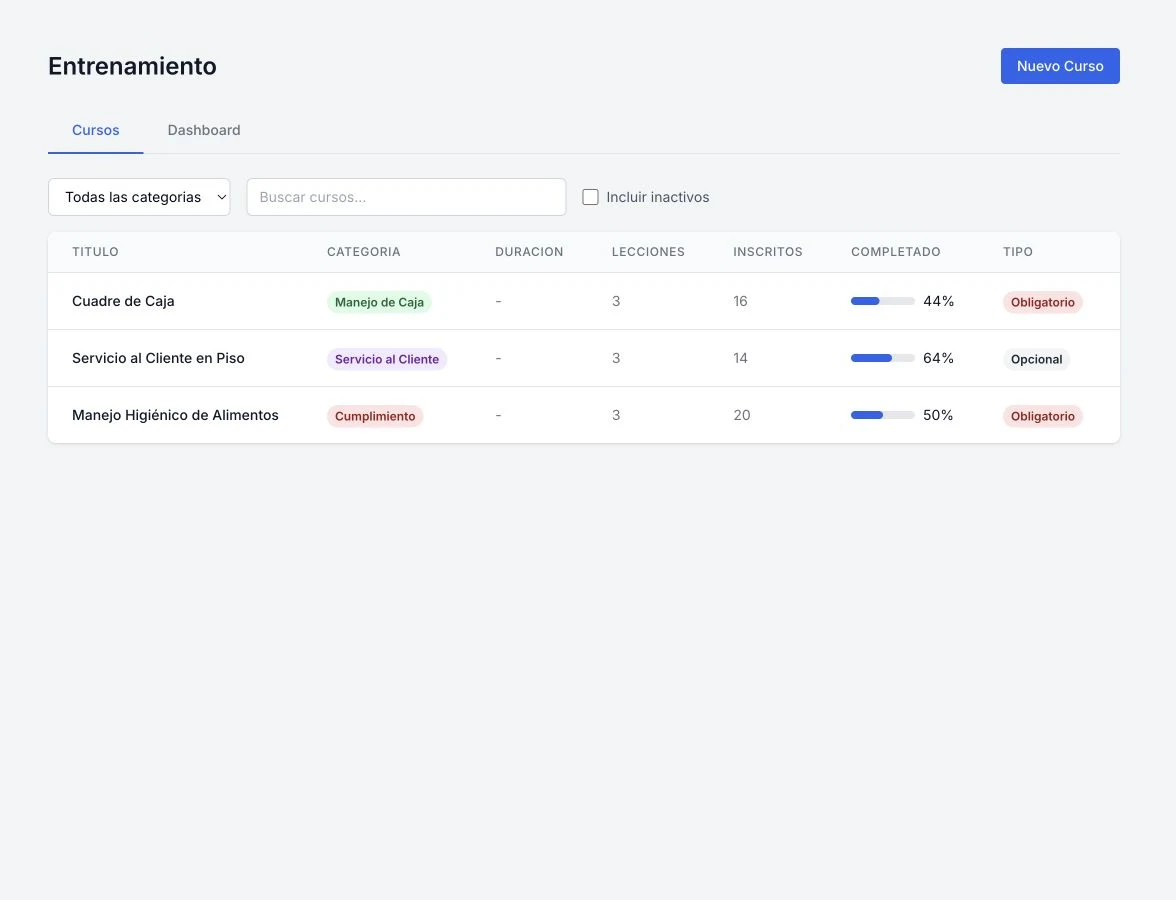This screenshot has height=900, width=1176.
Task: Click the COMPLETADO column header
Action: click(x=896, y=252)
